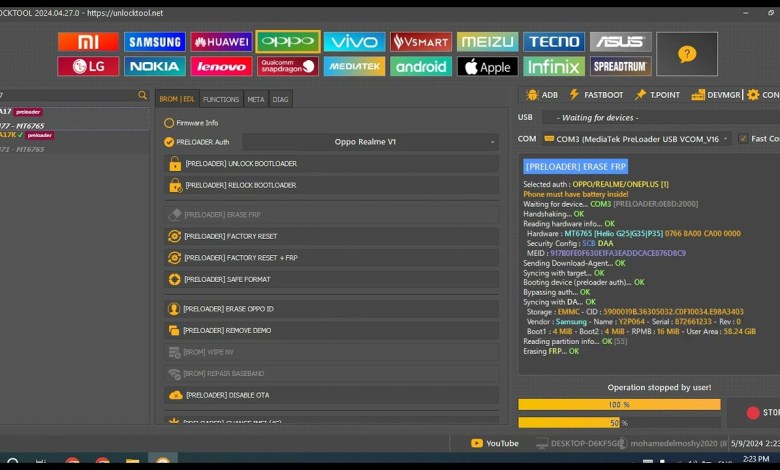Open the Oppo Realme V1 auth dropdown
780x470 pixels.
coord(370,142)
